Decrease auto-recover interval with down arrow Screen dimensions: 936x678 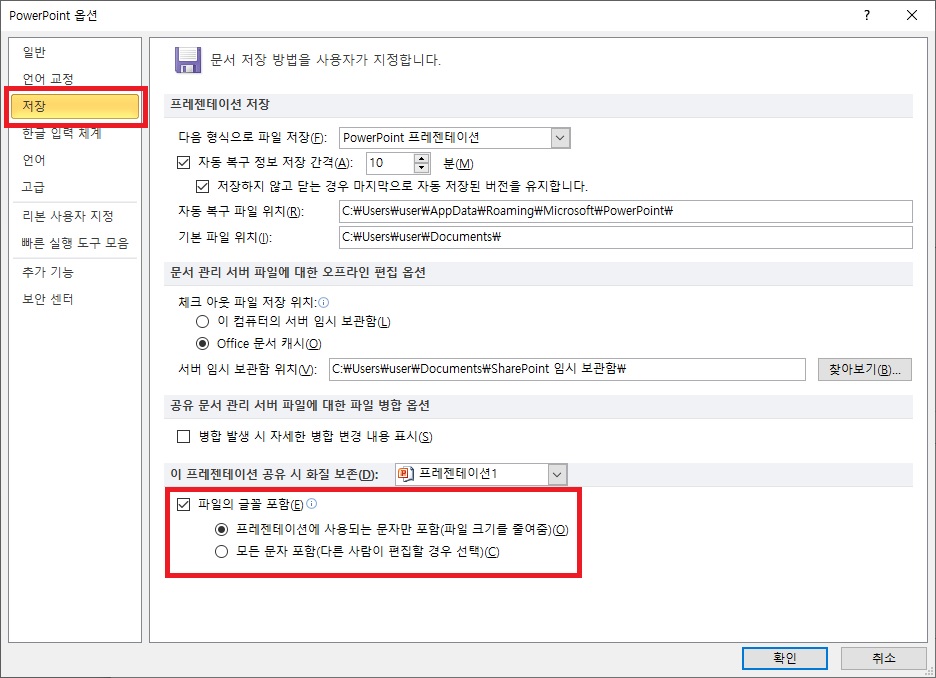click(421, 168)
